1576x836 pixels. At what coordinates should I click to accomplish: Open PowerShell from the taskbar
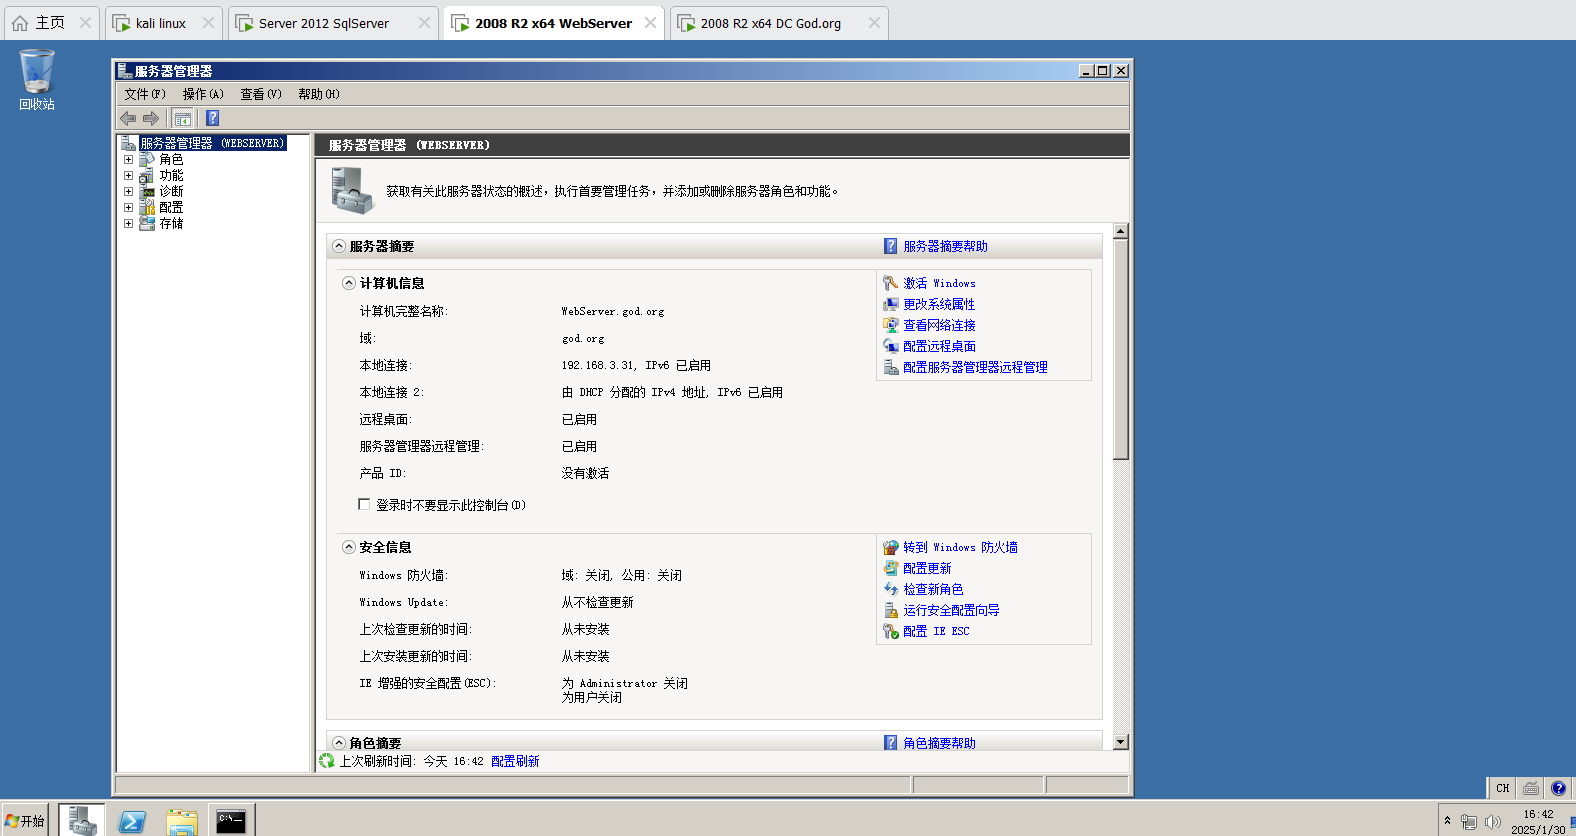point(132,821)
